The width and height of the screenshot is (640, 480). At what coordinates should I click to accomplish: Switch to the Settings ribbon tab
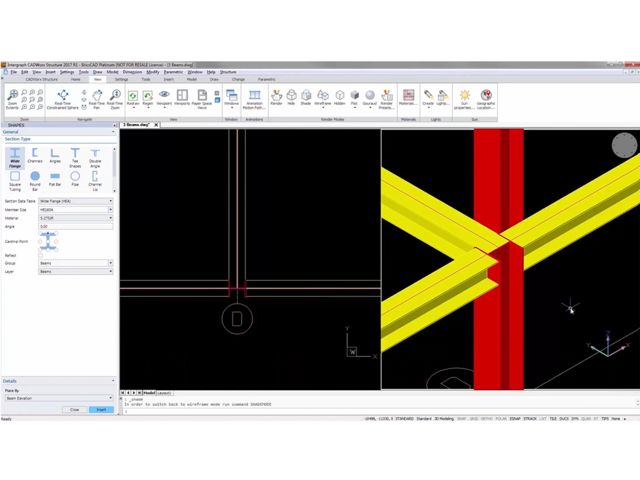121,79
